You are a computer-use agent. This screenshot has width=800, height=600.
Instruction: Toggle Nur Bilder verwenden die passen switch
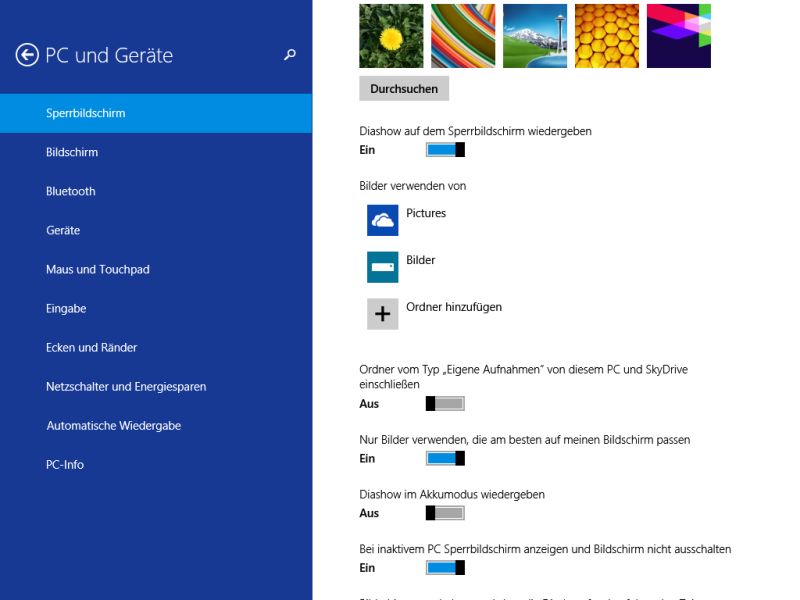click(445, 458)
